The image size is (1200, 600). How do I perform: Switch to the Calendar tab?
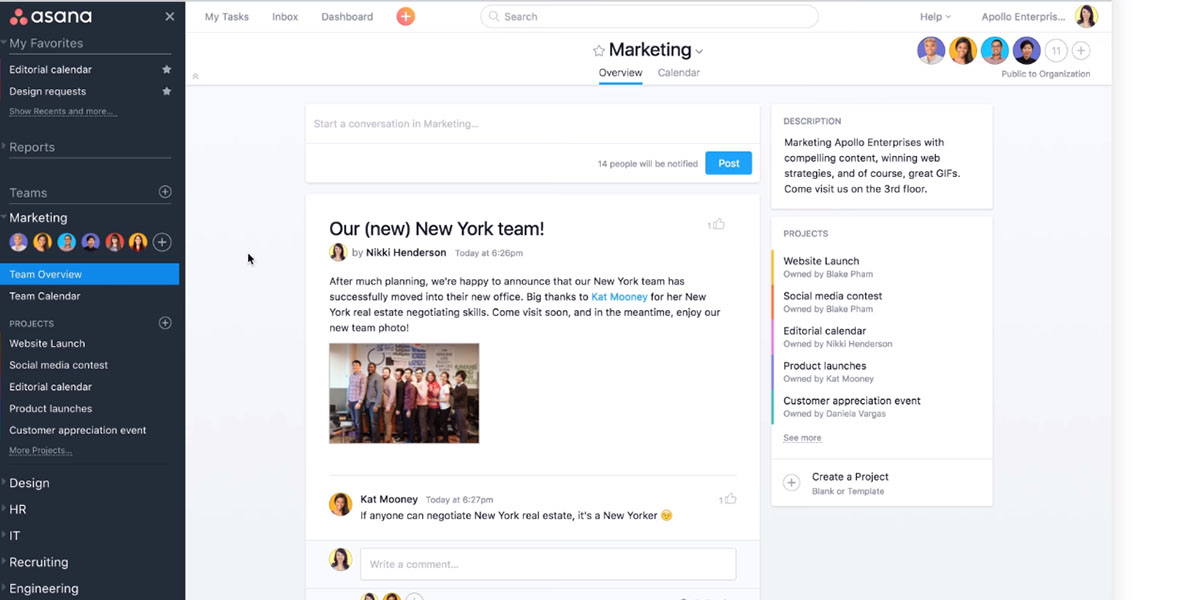(x=679, y=72)
